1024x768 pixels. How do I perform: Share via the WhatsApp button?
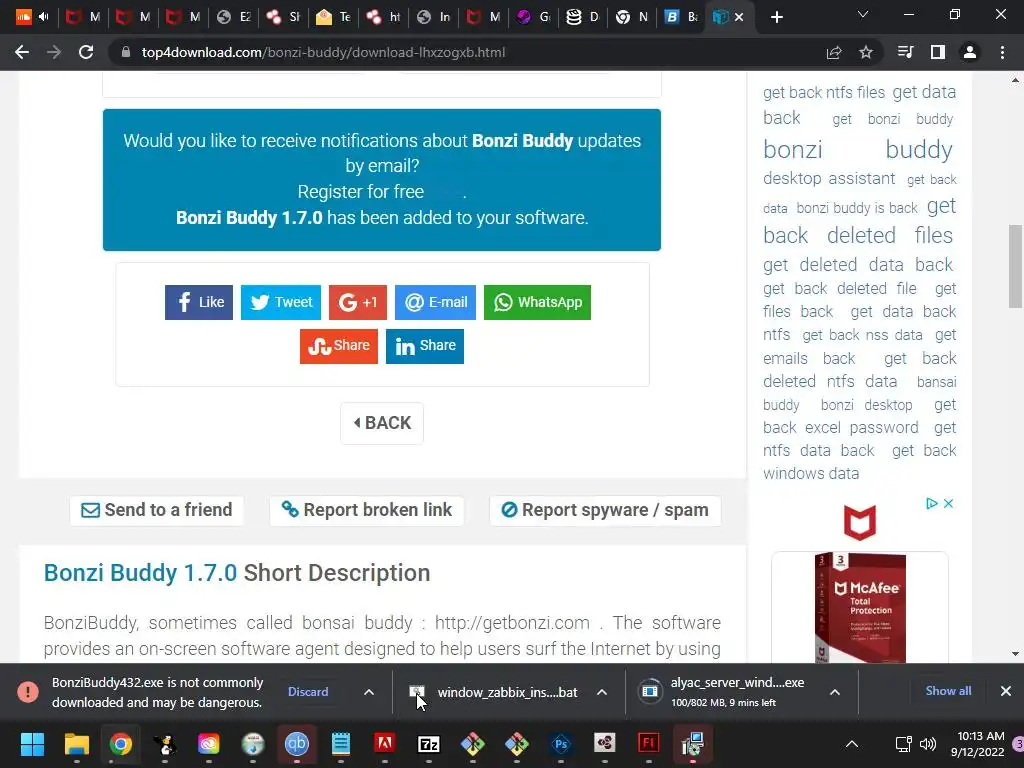[x=537, y=302]
